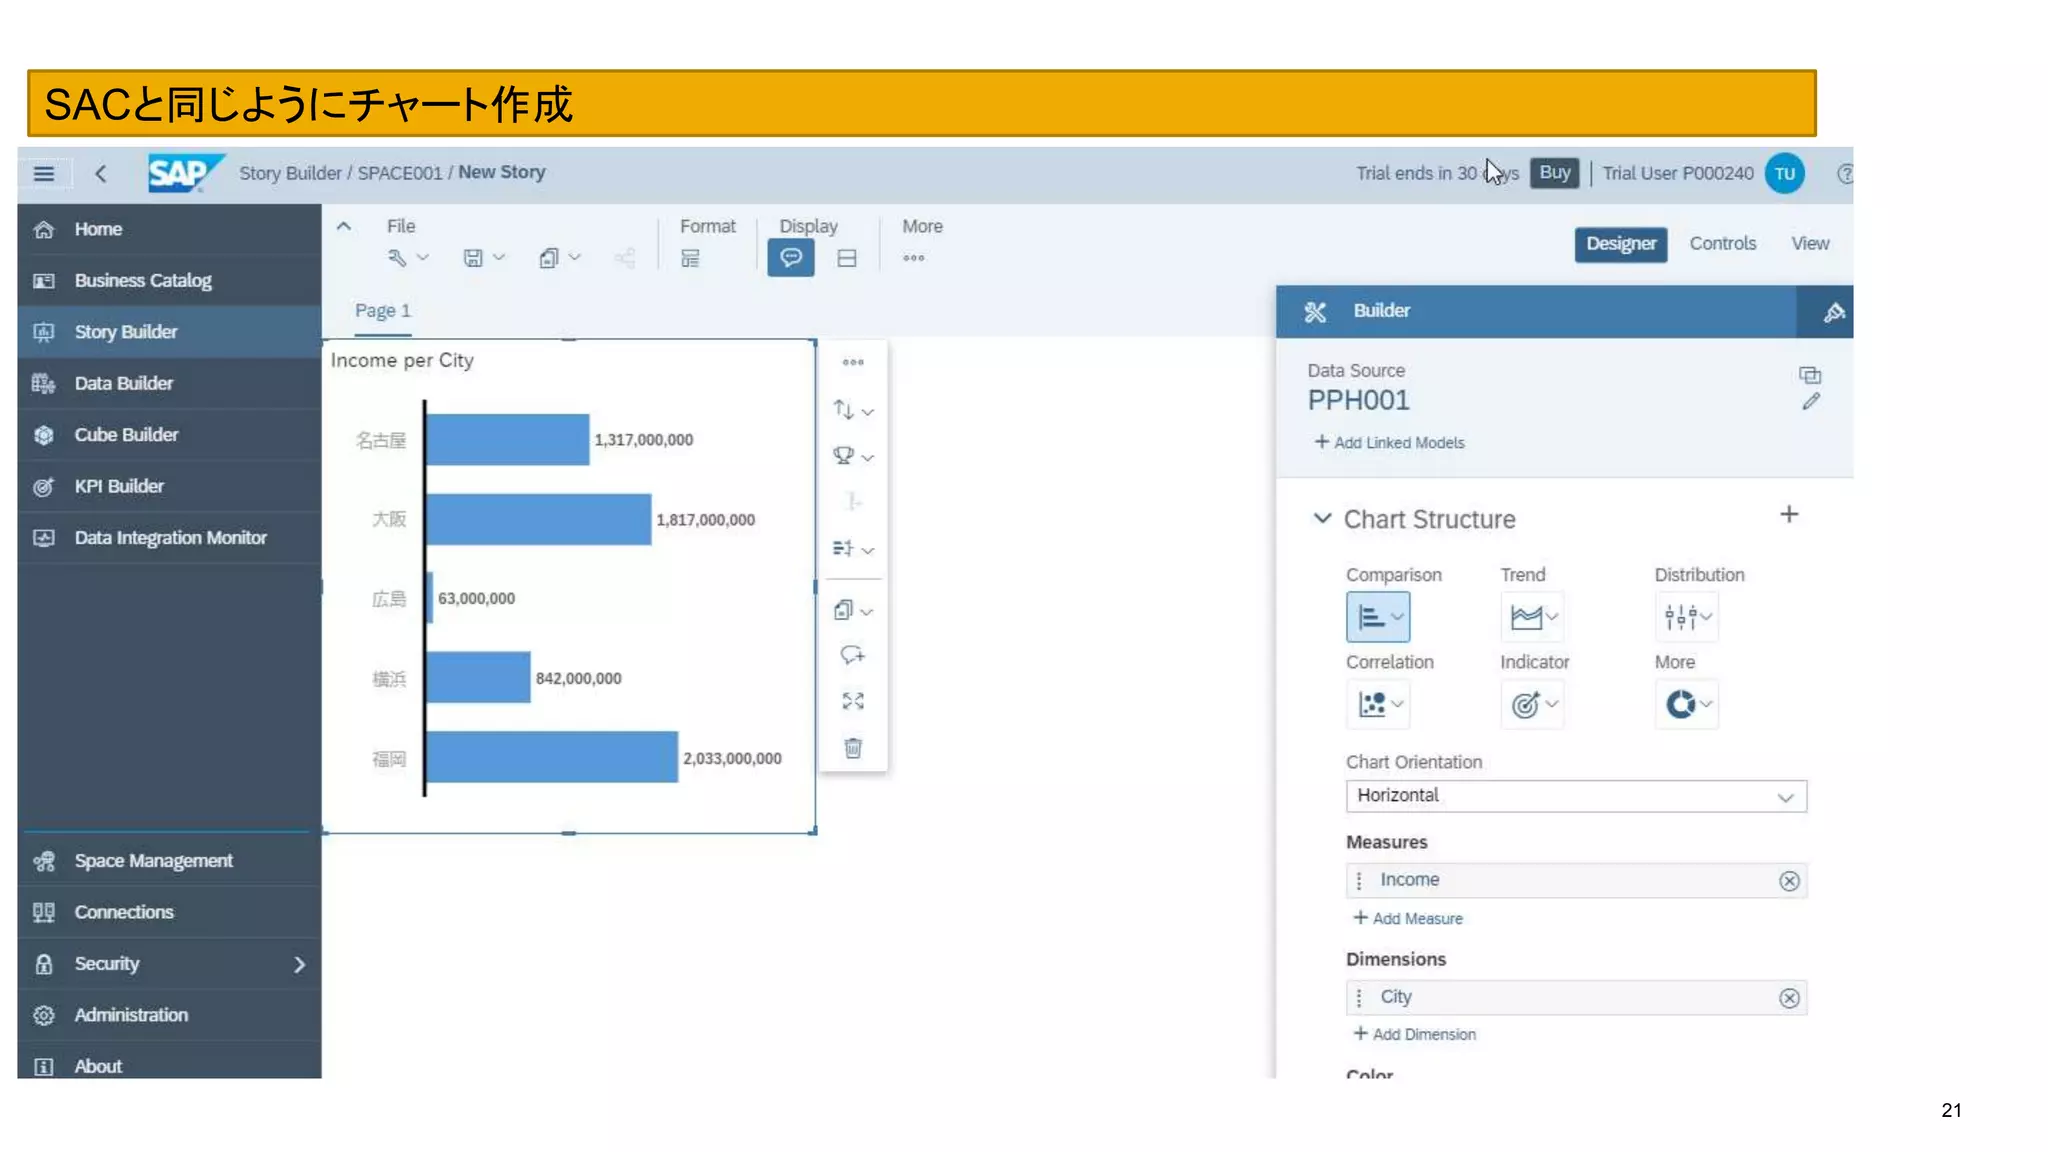Click the fullscreen expand icon beside chart
Viewport: 2048px width, 1152px height.
pos(852,701)
